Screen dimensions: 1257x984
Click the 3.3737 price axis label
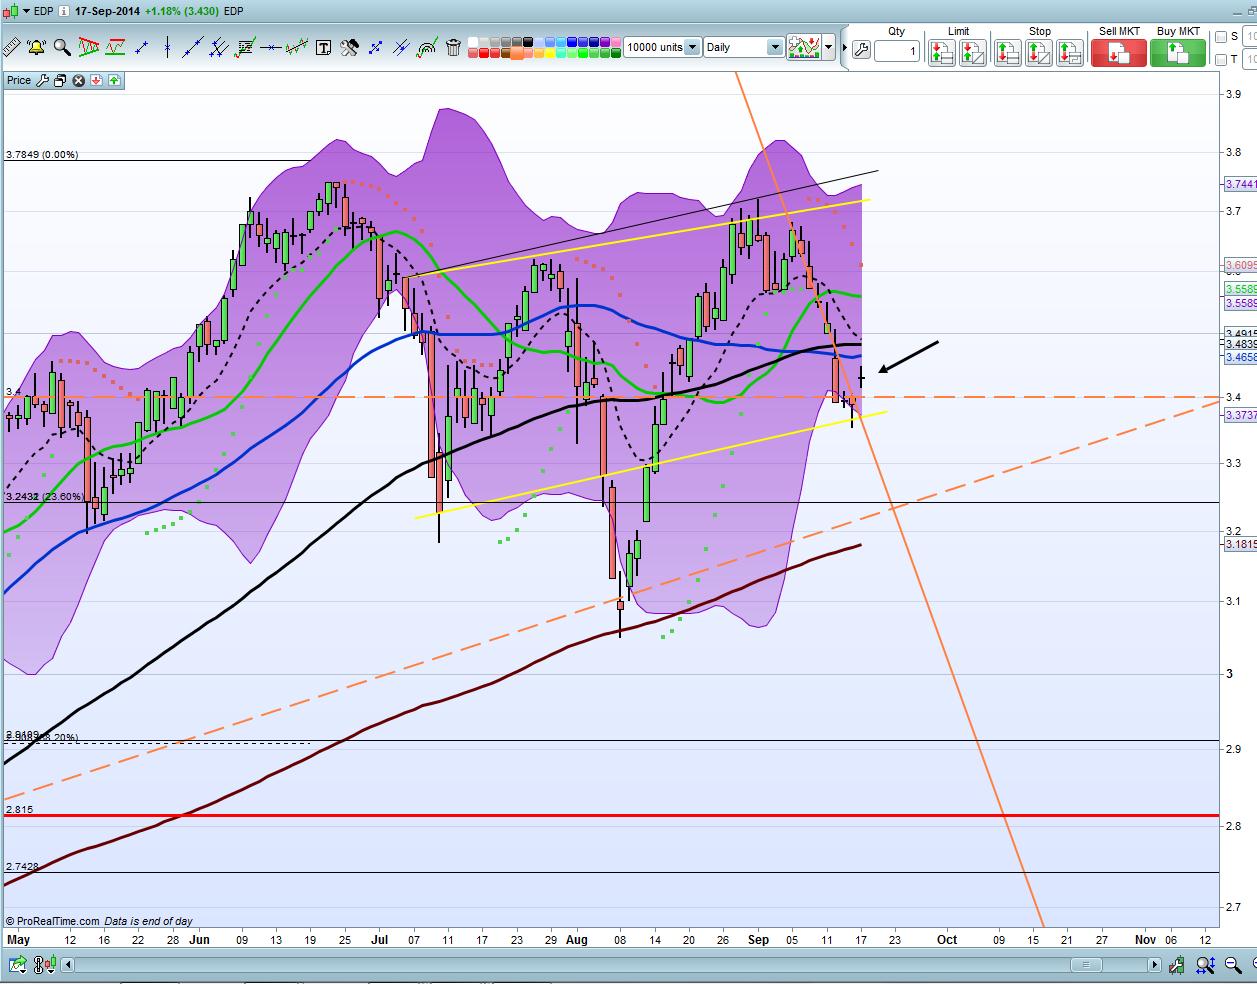coord(1240,416)
